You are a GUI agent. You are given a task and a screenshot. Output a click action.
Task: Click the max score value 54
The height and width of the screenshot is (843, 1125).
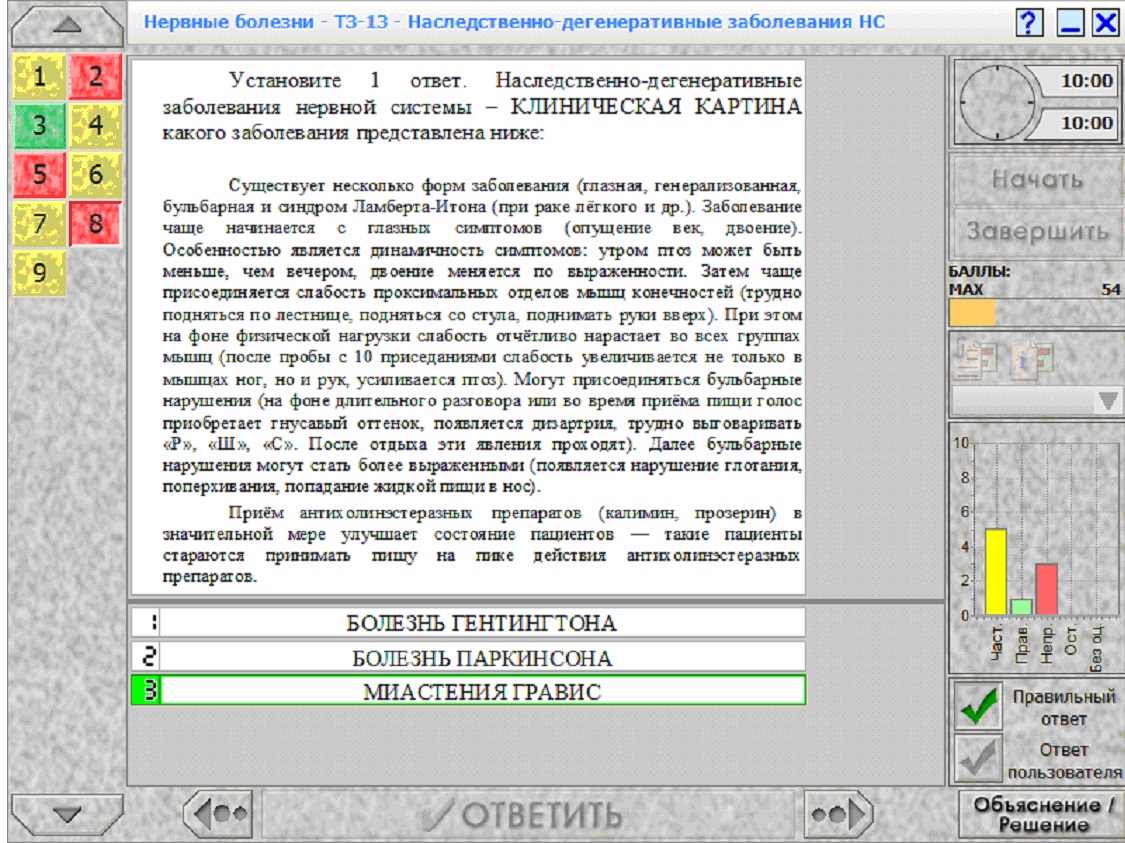coord(1110,289)
